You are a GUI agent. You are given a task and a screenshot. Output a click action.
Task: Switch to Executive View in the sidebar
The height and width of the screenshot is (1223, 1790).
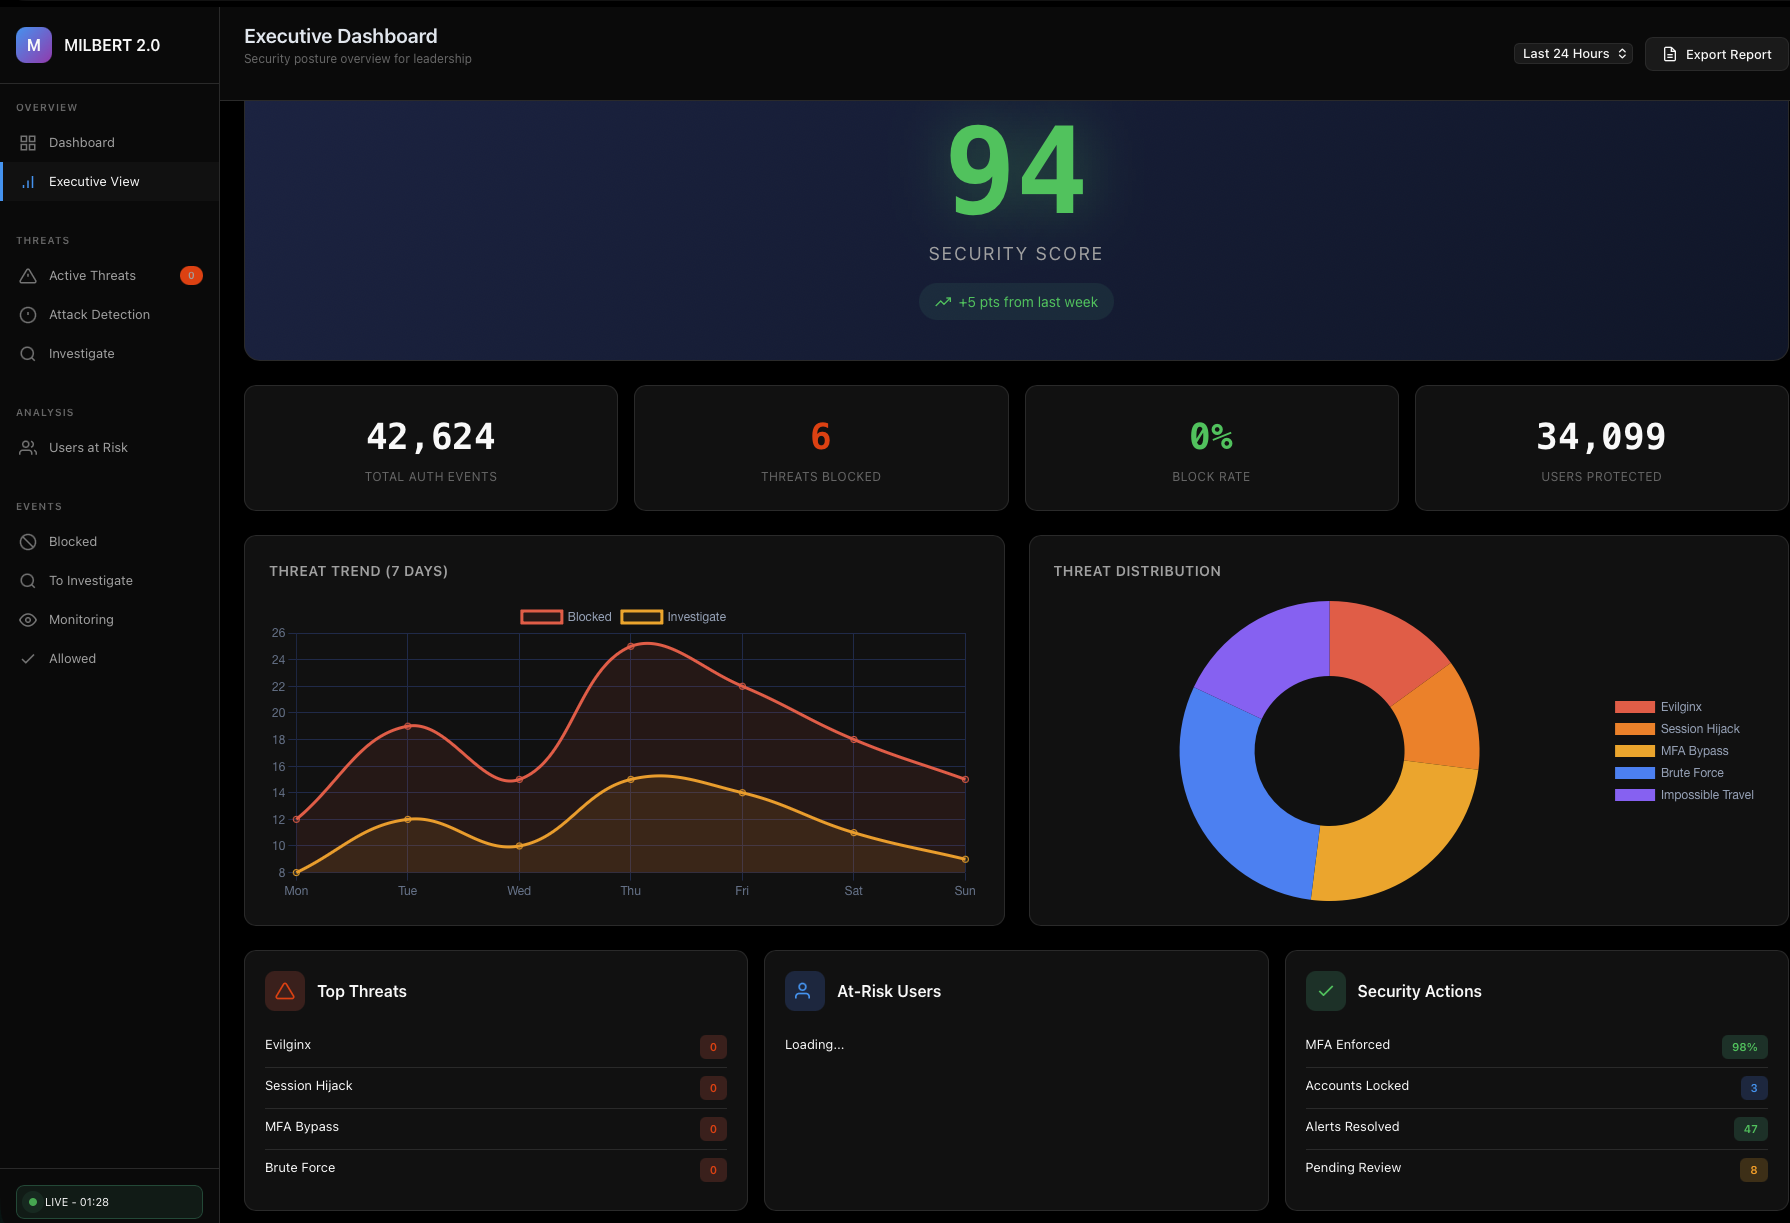click(94, 181)
